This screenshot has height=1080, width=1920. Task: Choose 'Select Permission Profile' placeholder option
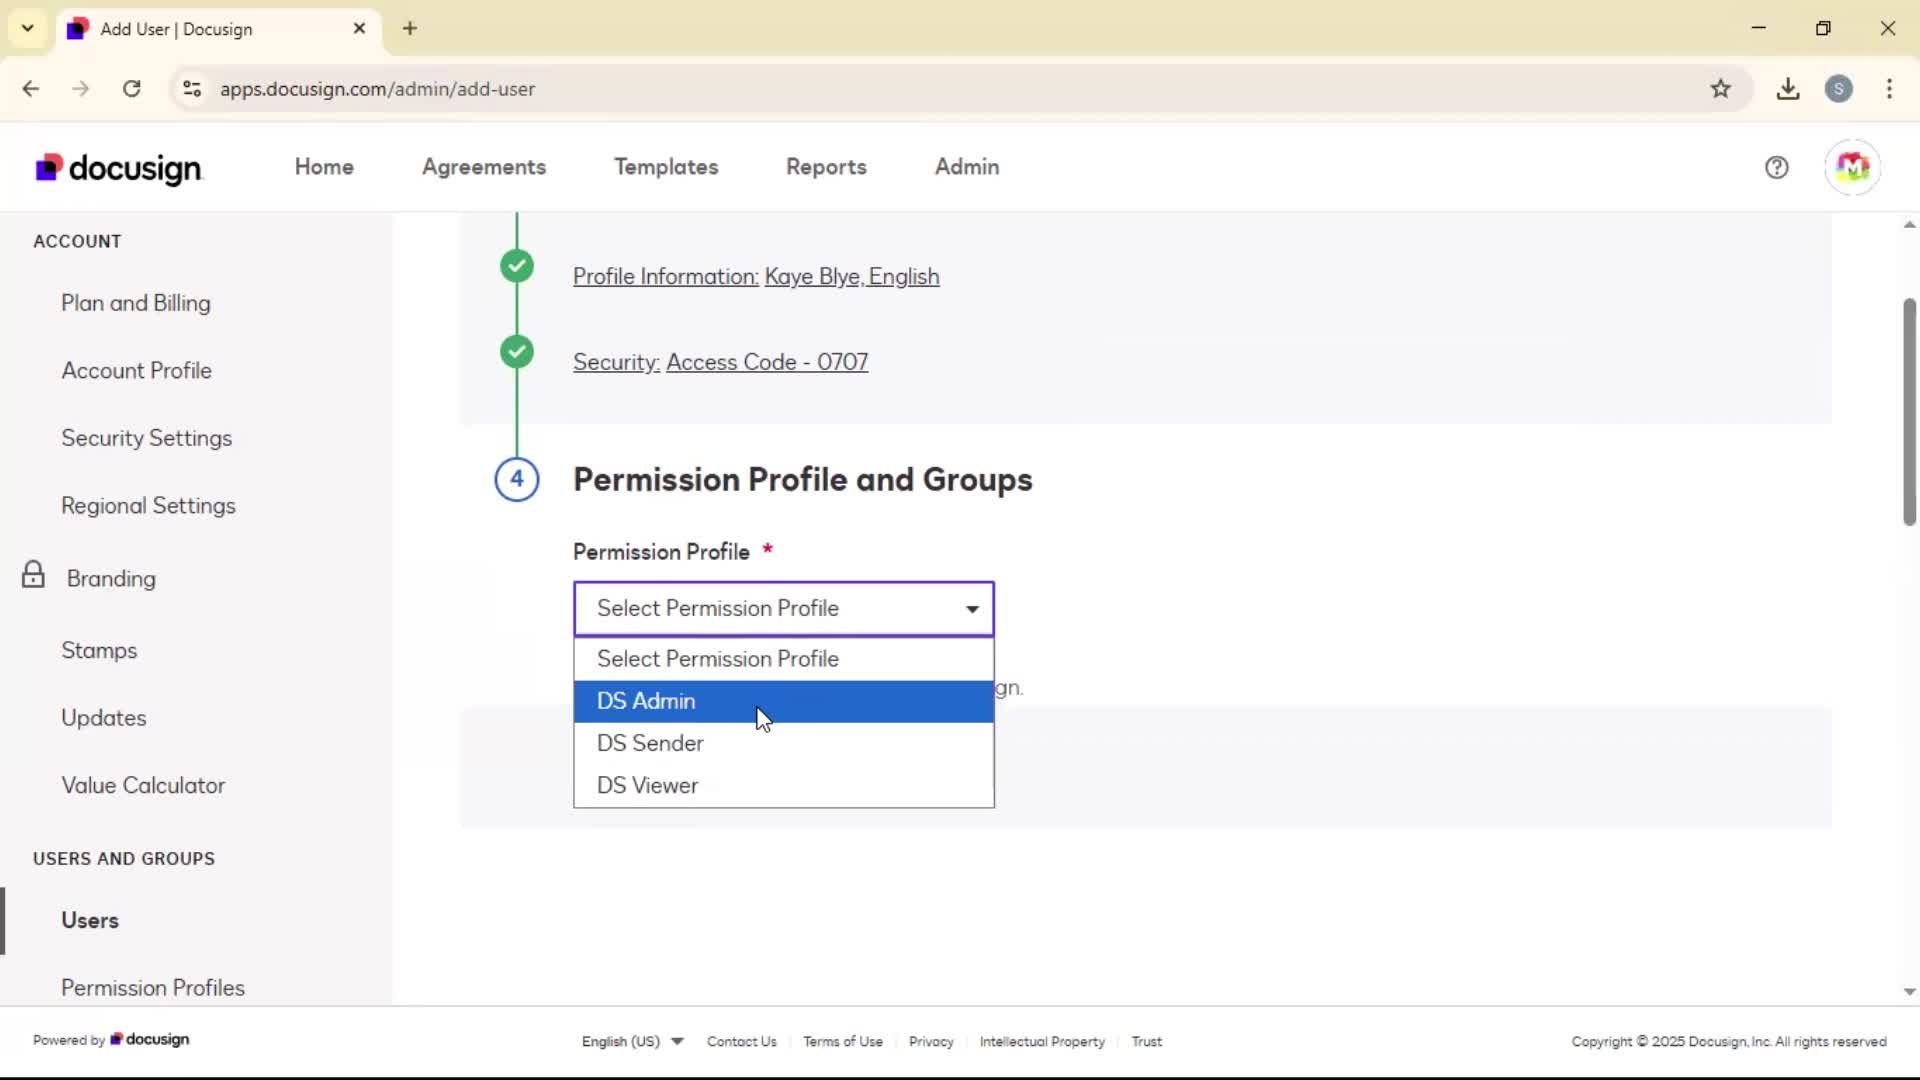coord(784,659)
